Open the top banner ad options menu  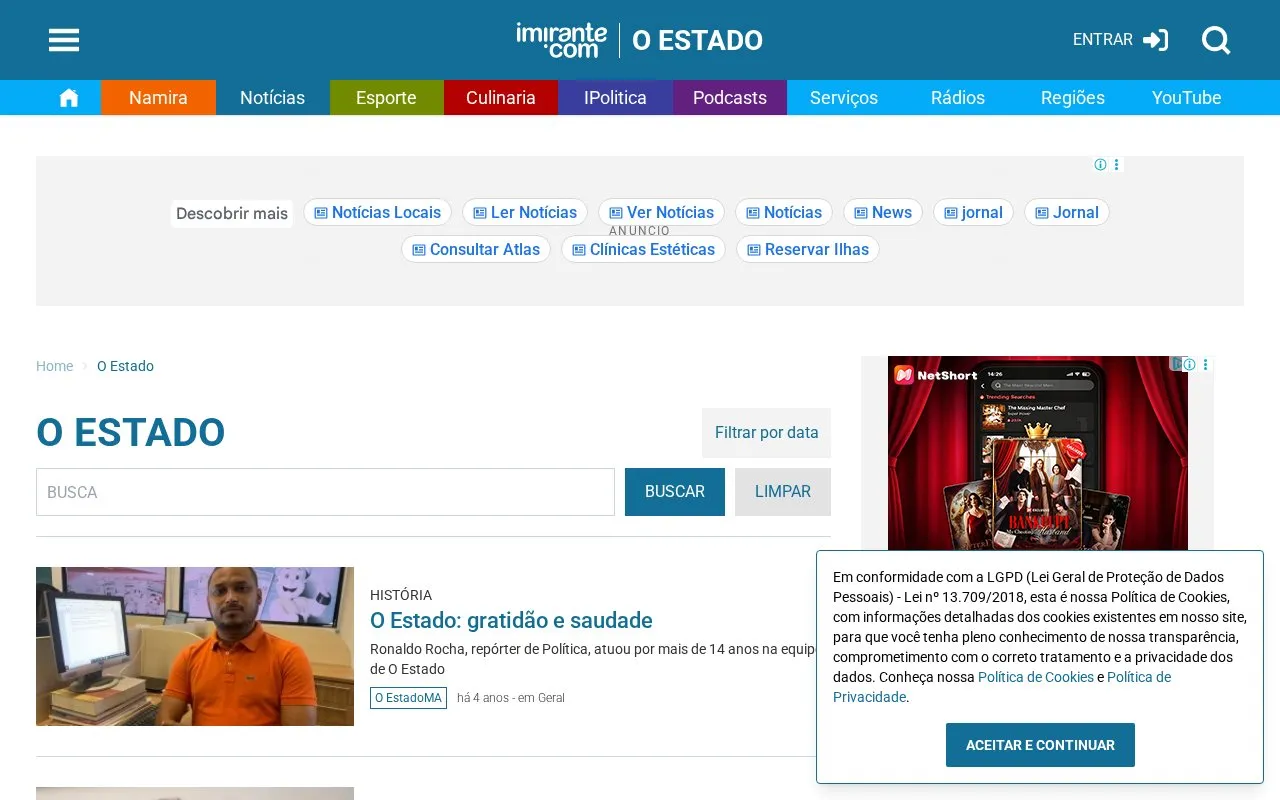tap(1117, 165)
